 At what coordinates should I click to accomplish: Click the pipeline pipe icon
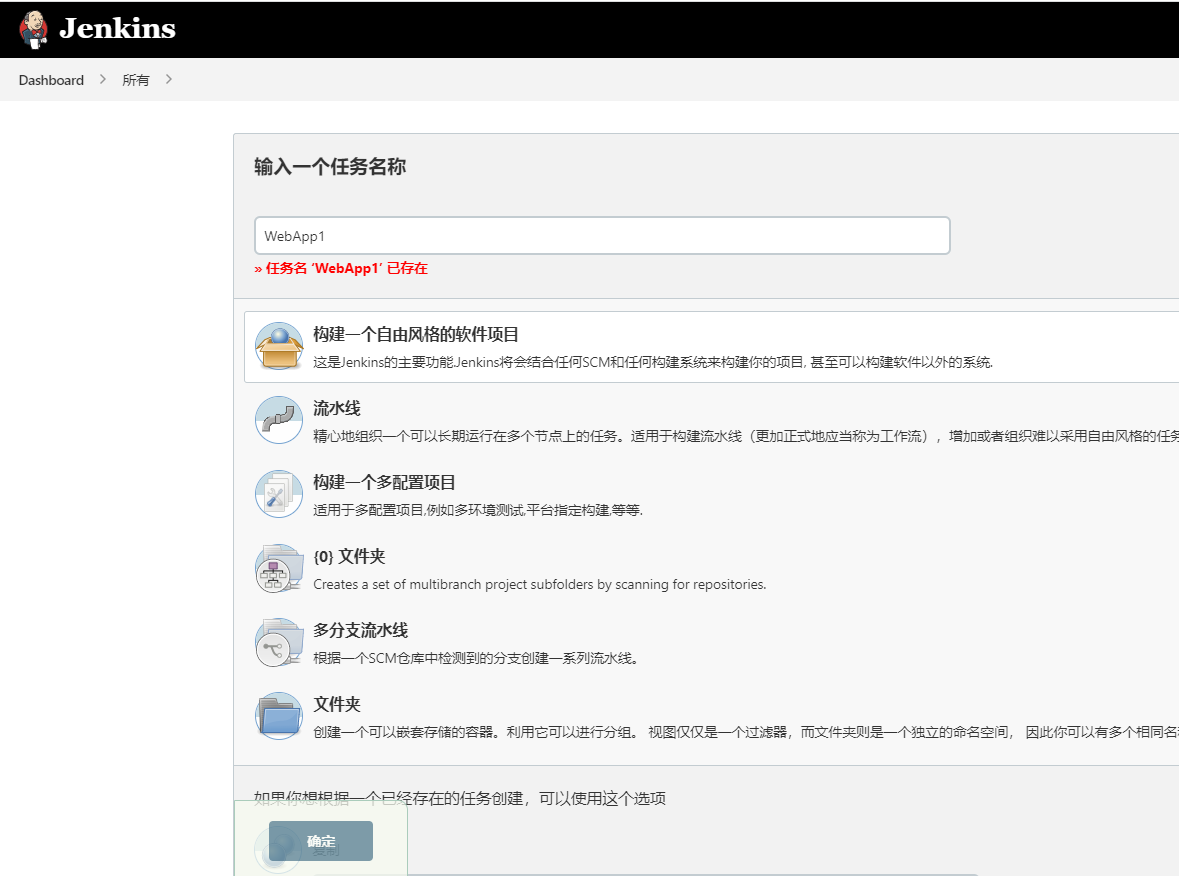[x=279, y=420]
